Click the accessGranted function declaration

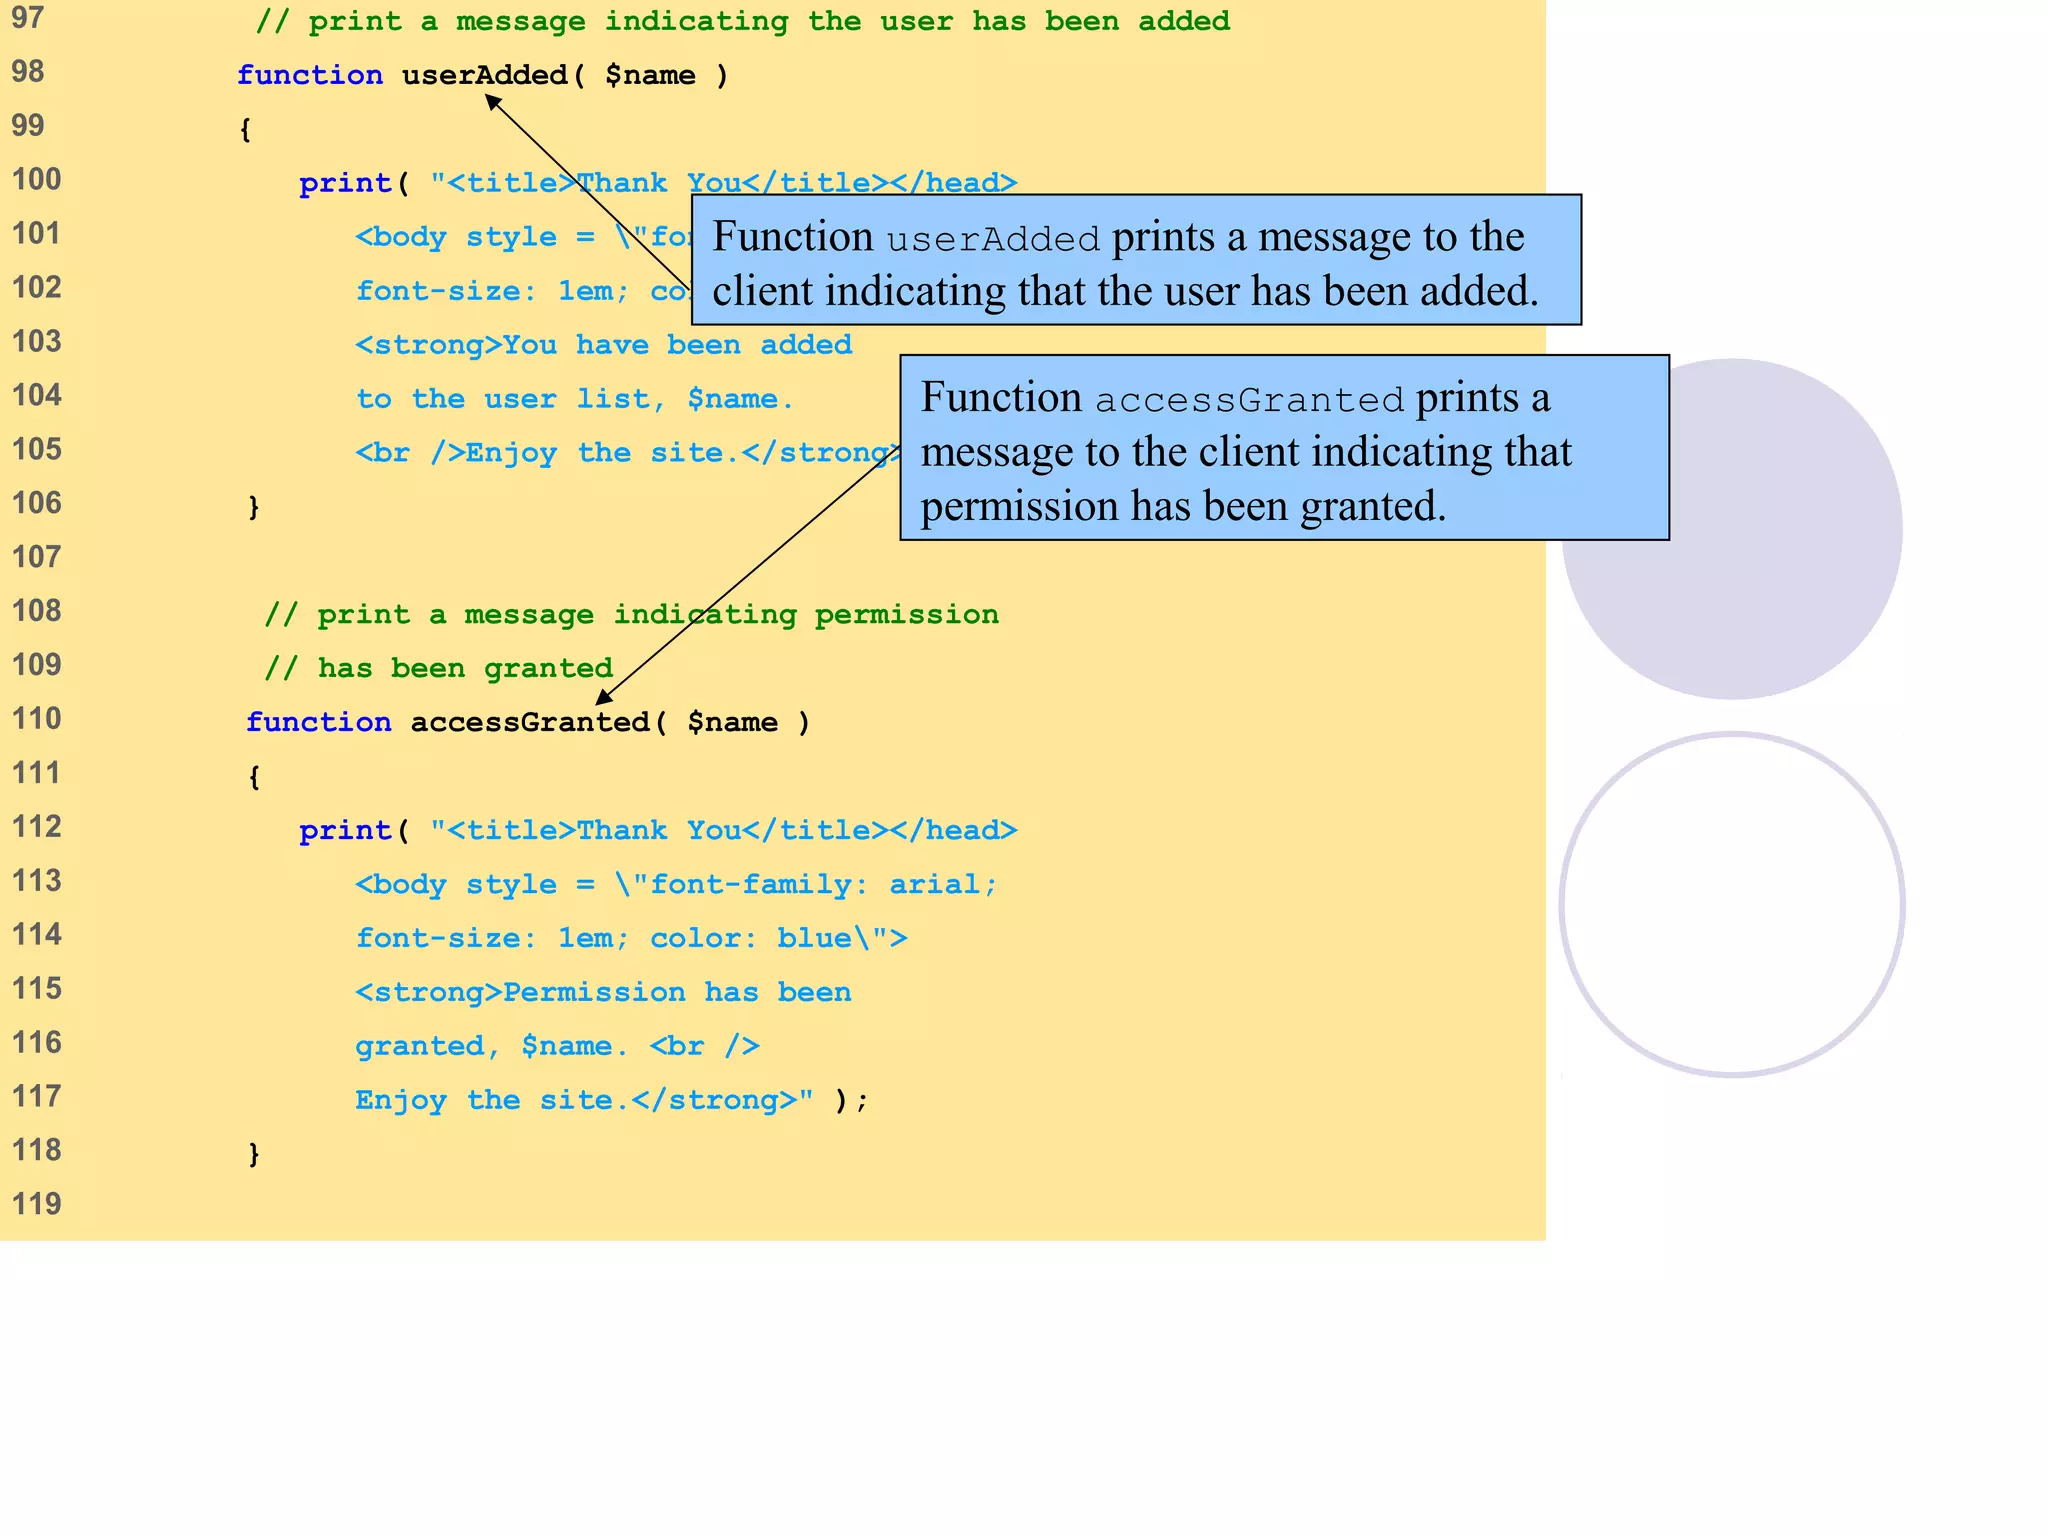click(528, 722)
